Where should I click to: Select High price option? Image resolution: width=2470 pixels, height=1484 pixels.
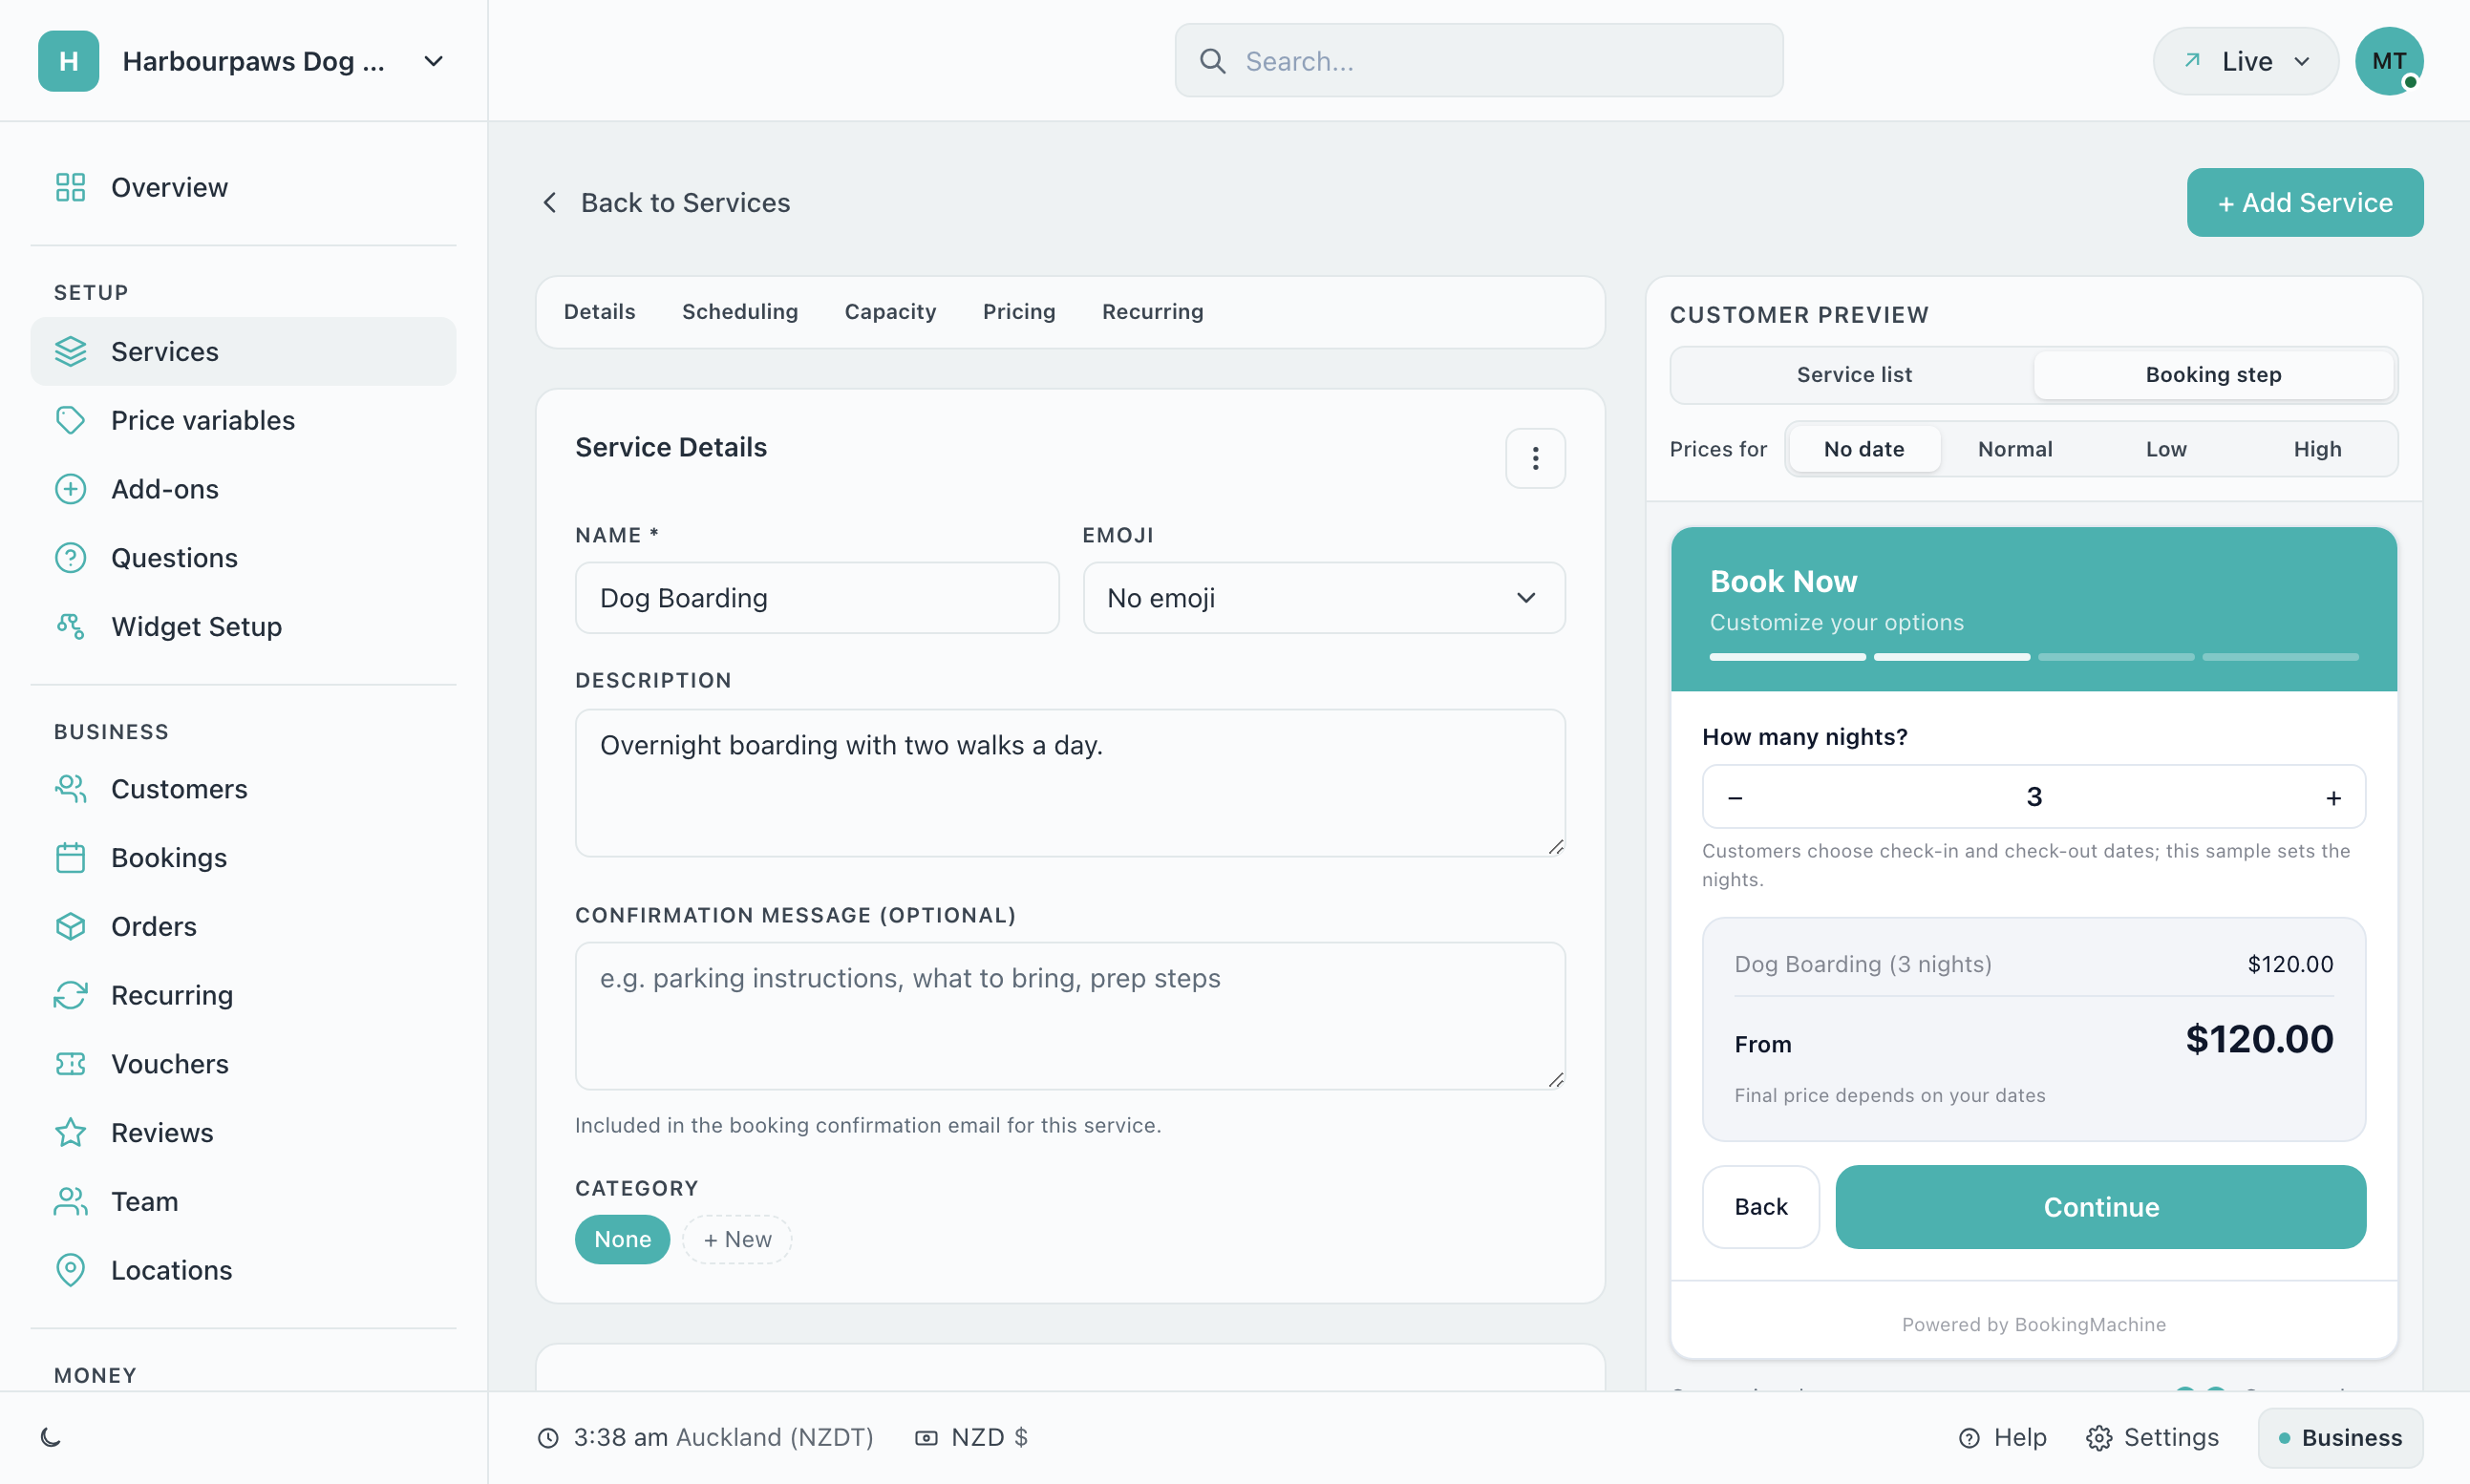(2317, 449)
